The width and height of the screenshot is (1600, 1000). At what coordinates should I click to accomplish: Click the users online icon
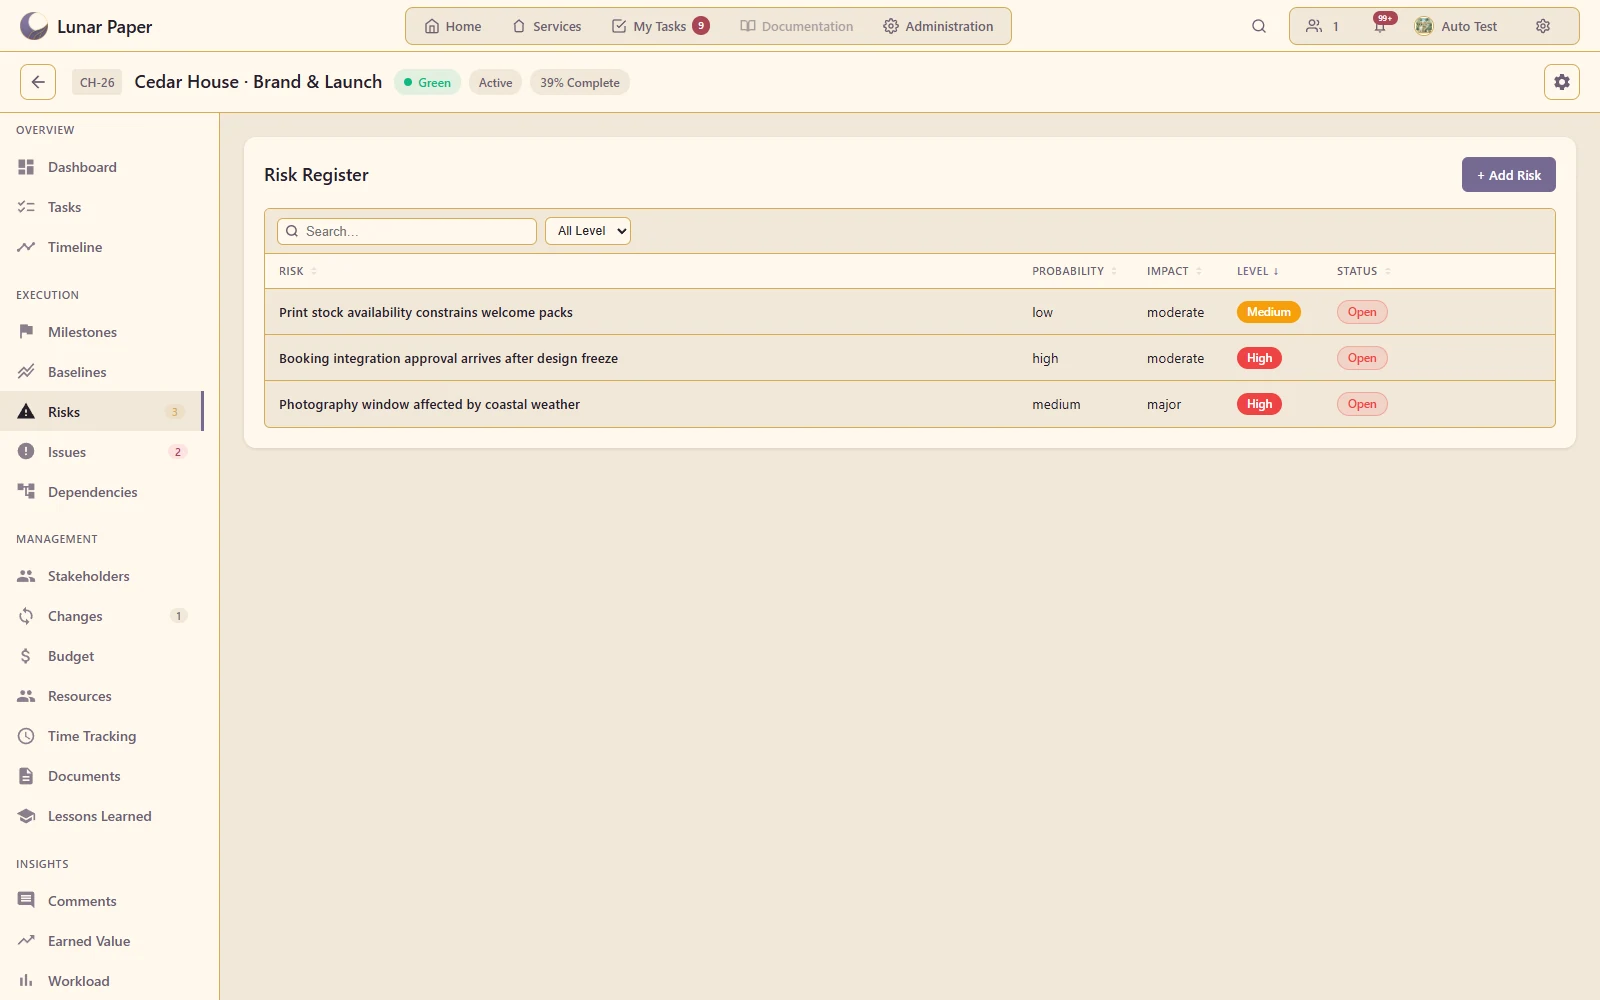1314,26
